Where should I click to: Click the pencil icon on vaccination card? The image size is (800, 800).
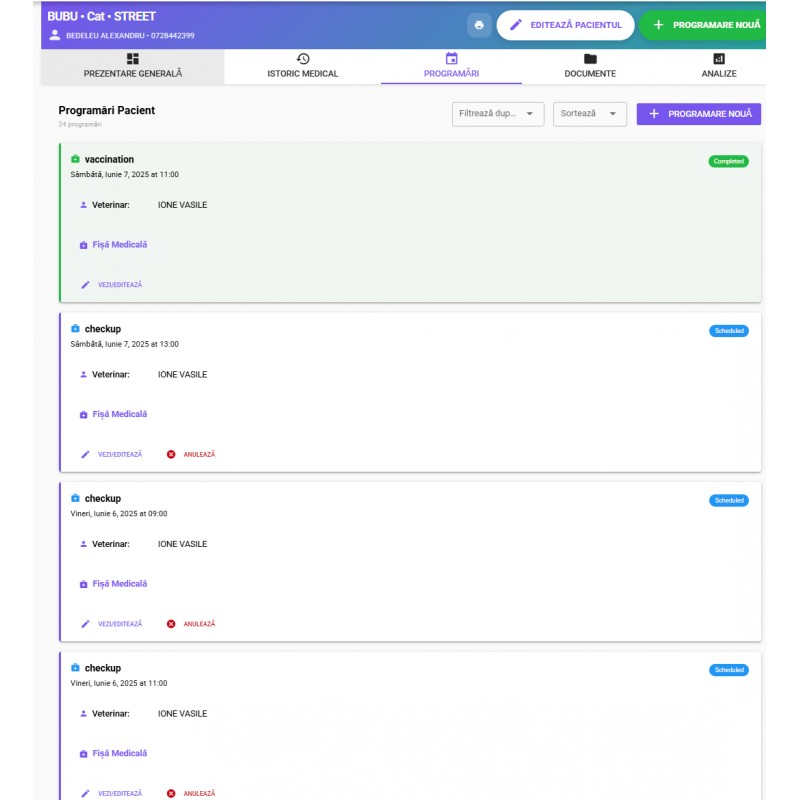85,285
